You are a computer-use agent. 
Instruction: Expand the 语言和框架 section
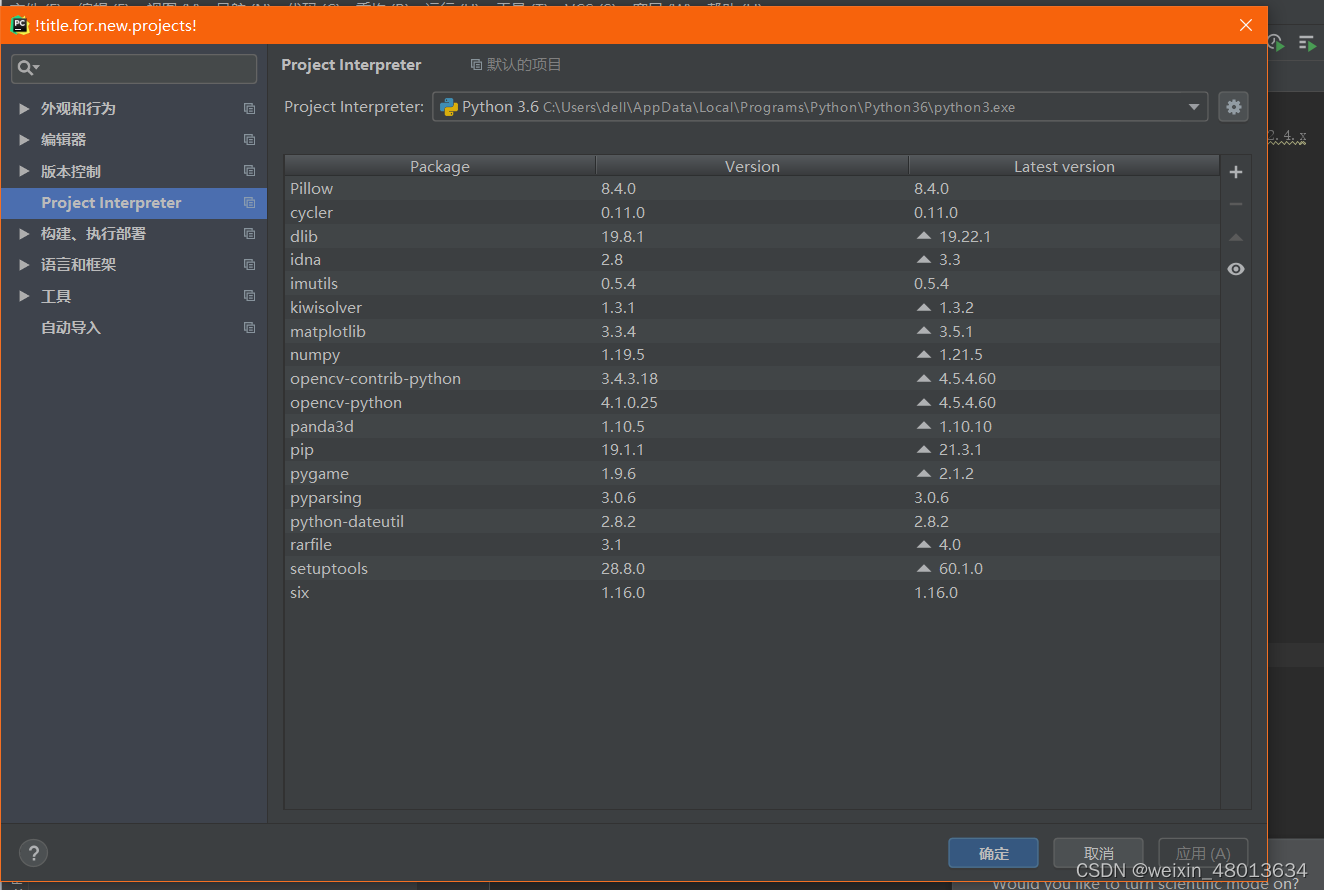coord(24,265)
